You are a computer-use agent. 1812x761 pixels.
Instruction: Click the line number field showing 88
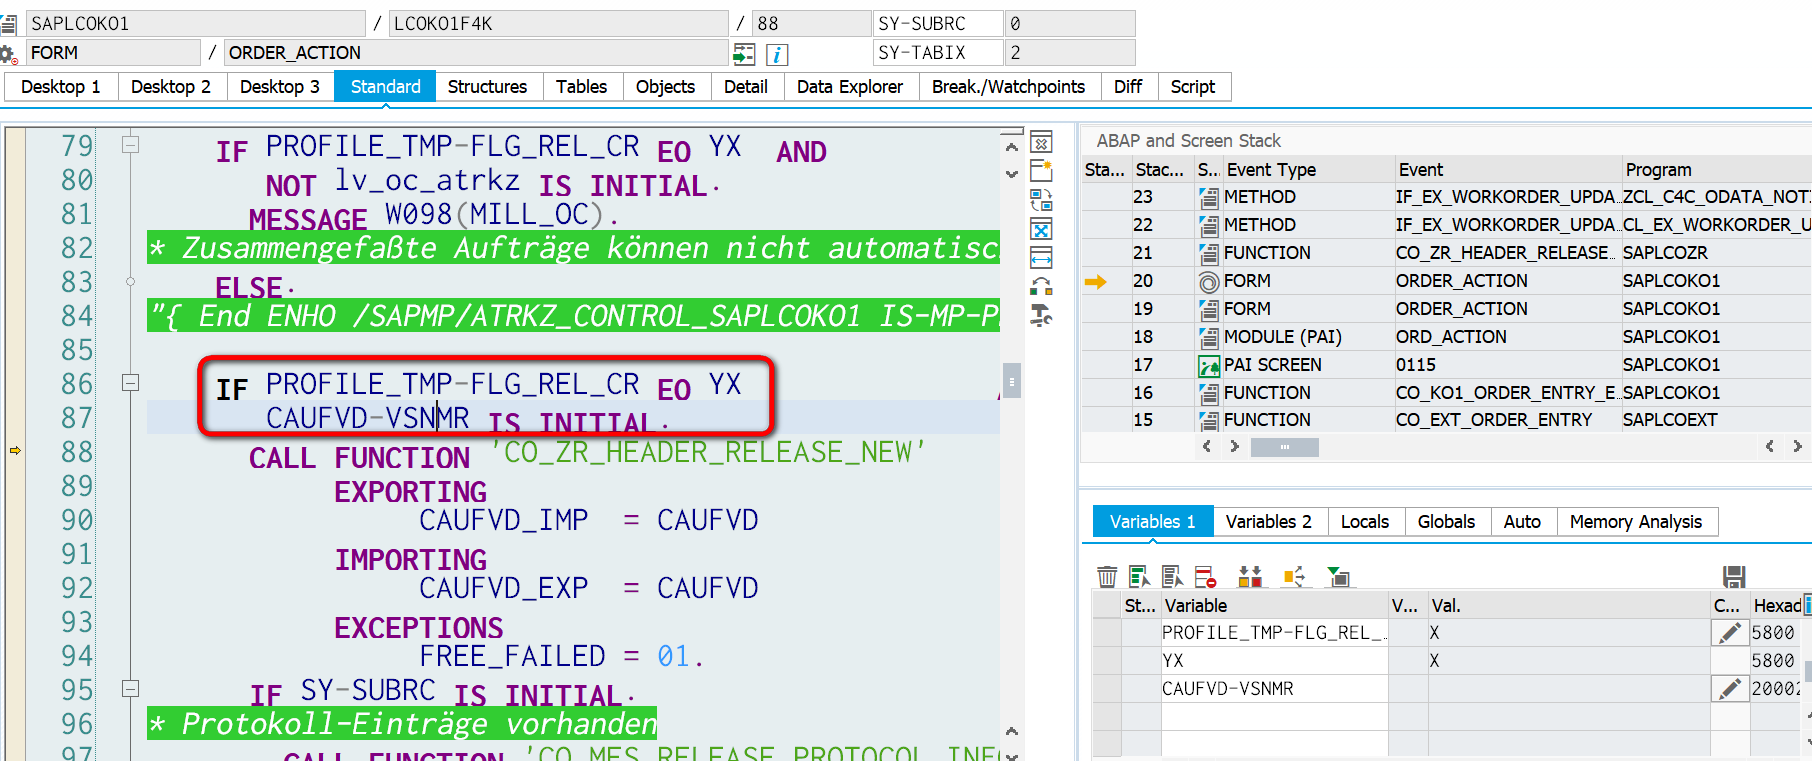tap(812, 24)
